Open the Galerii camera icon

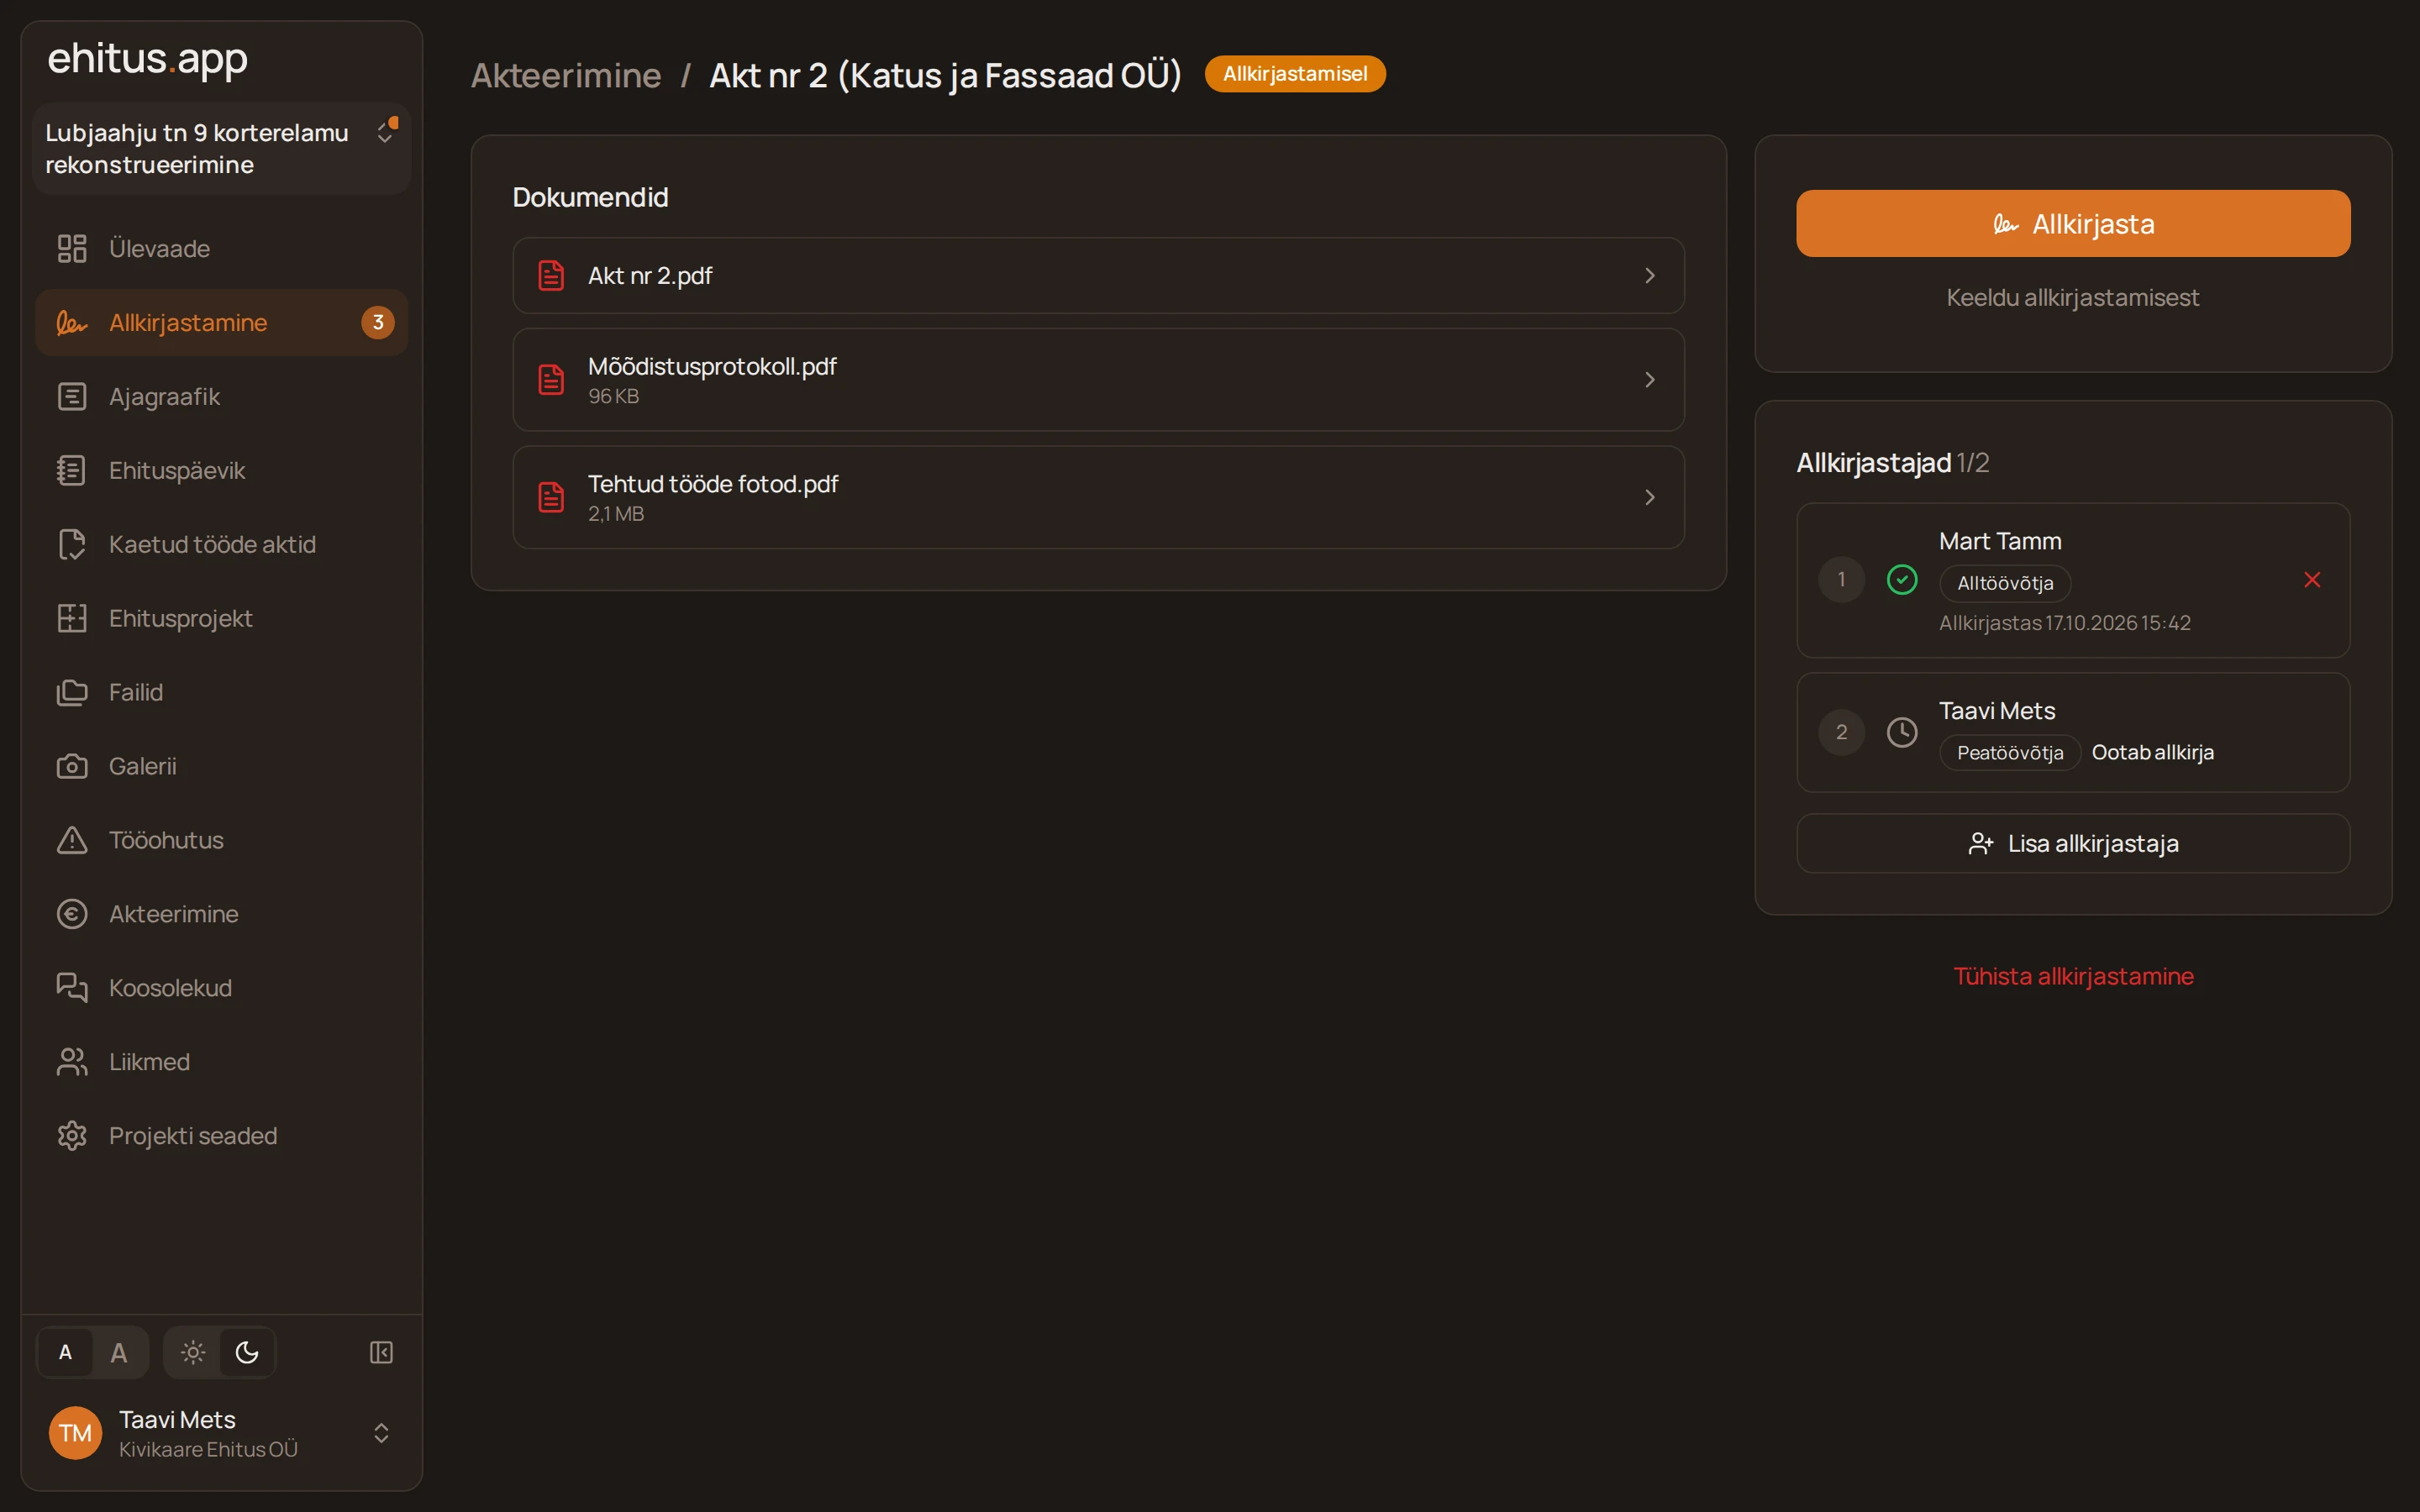[x=72, y=766]
